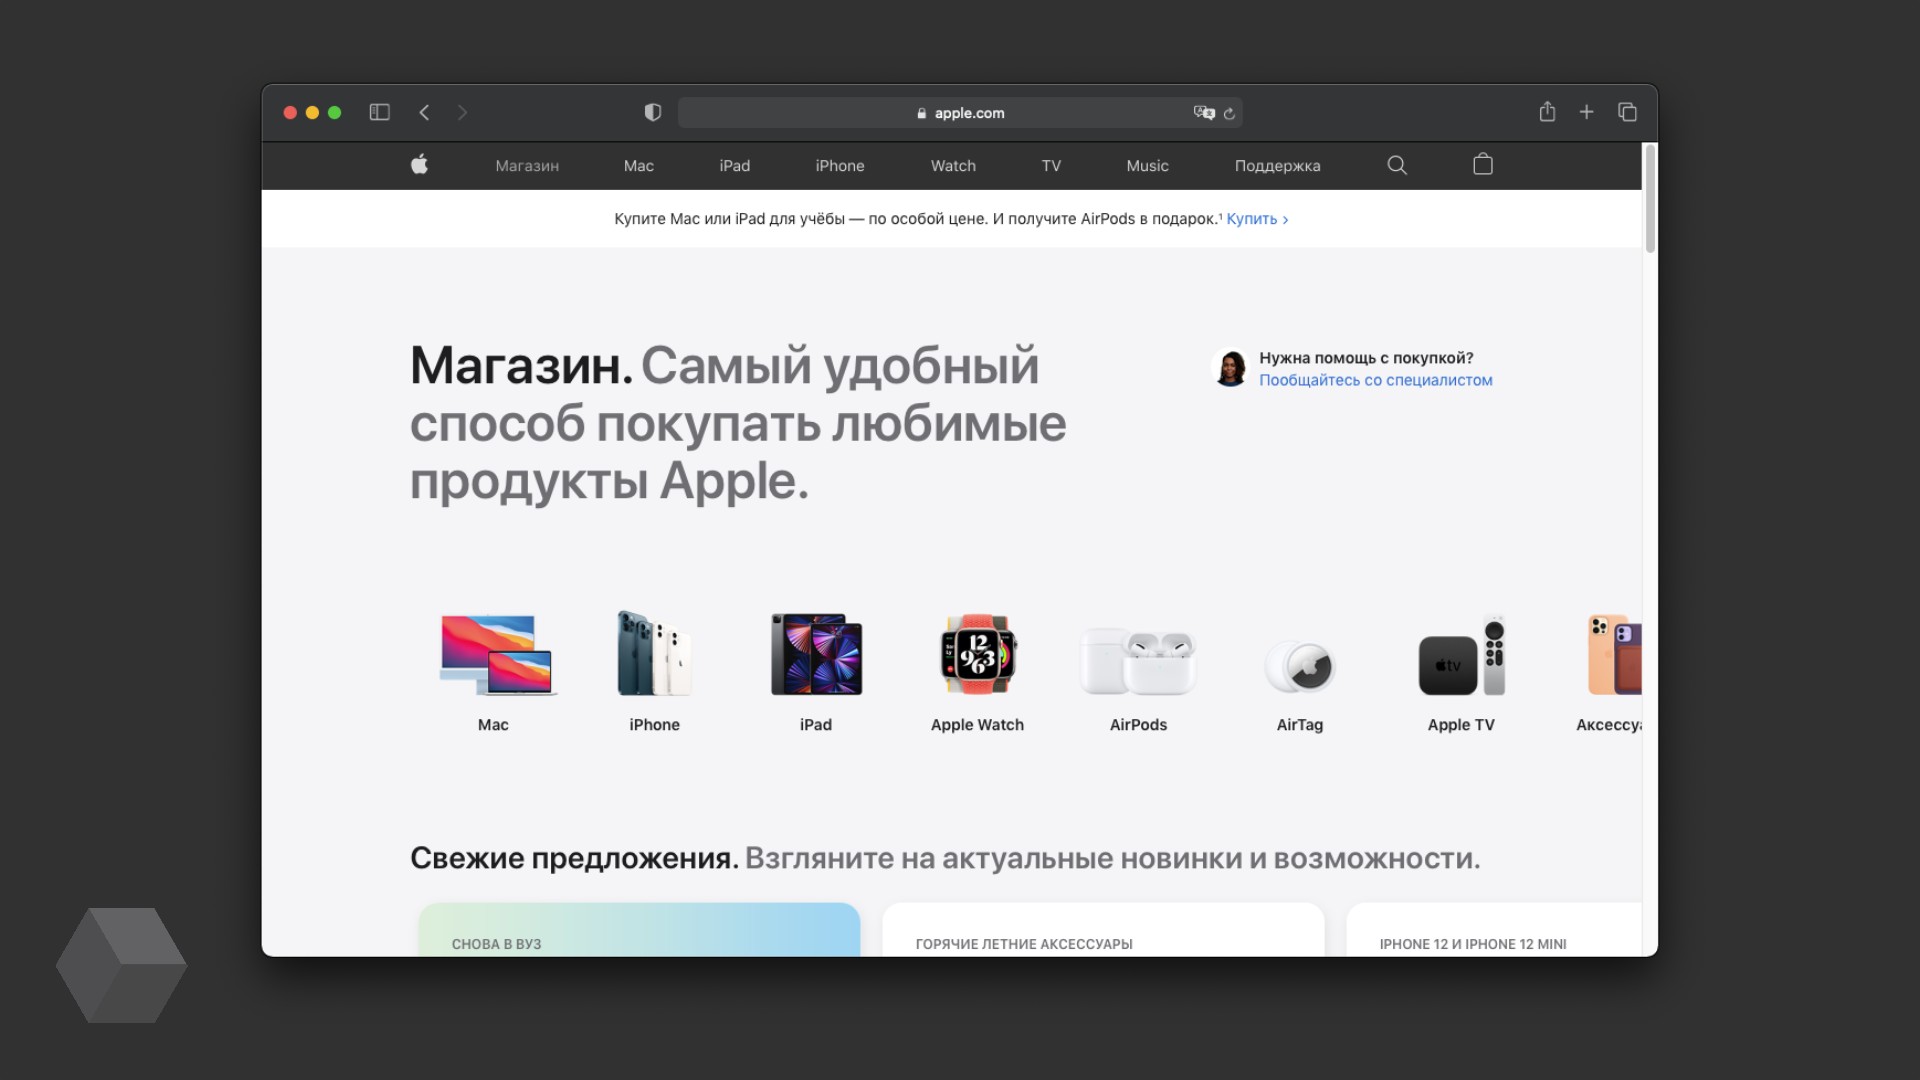Click the AirTag category label
Screen dimensions: 1920x1080
coord(1299,725)
